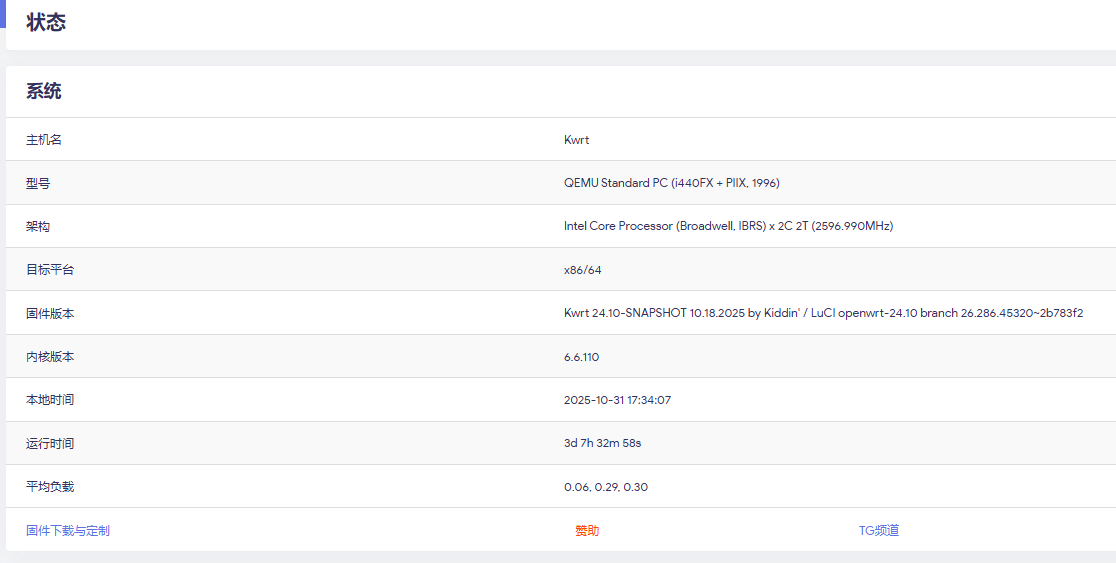Click the QEMU Standard PC model text
The height and width of the screenshot is (563, 1116).
tap(671, 183)
